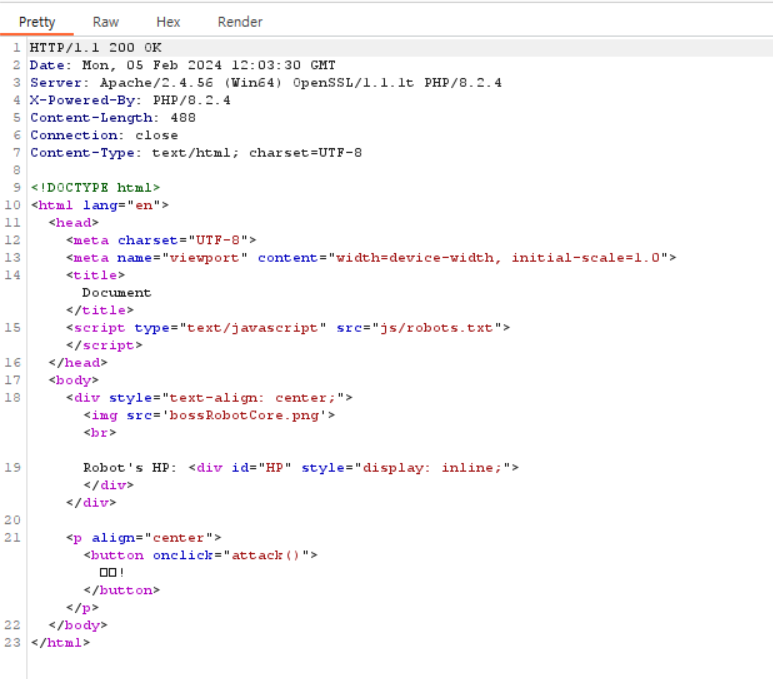Image resolution: width=773 pixels, height=679 pixels.
Task: Open the Render tab
Action: point(240,22)
